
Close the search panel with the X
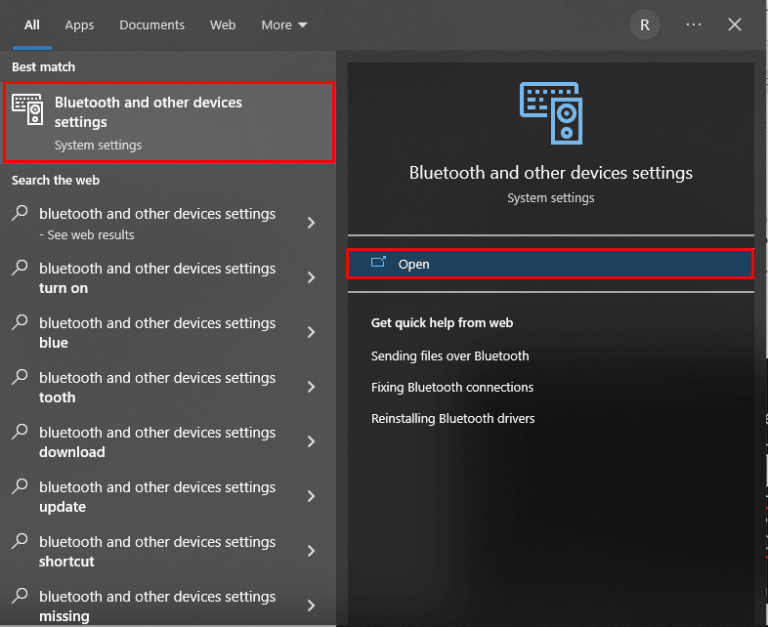(x=735, y=25)
